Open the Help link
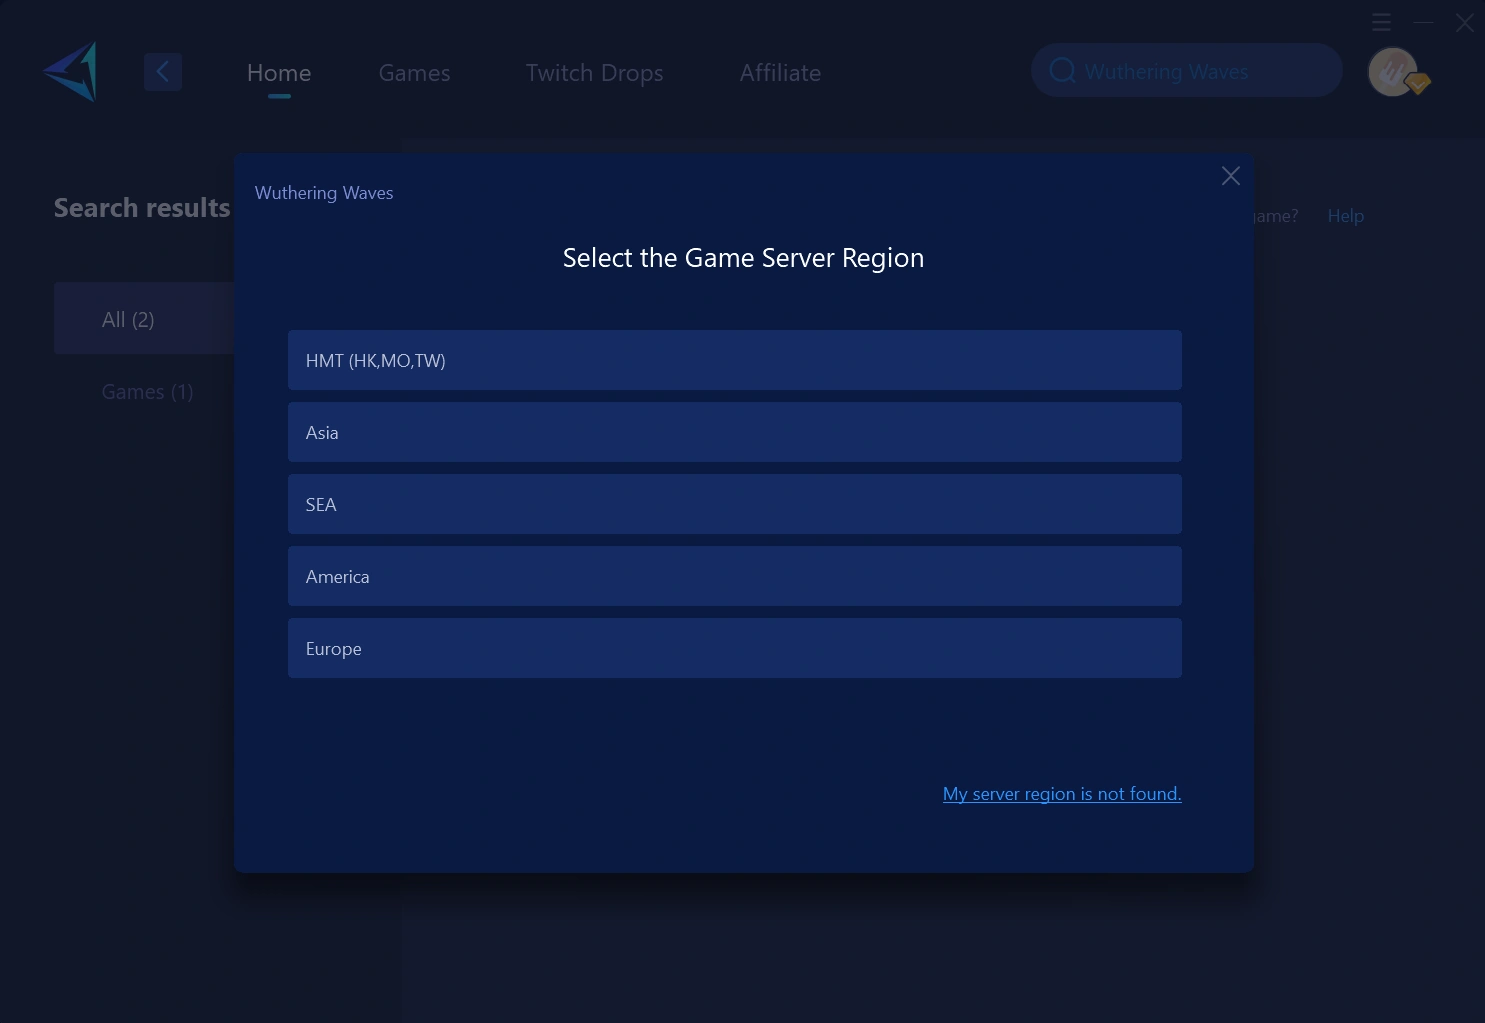This screenshot has width=1485, height=1023. point(1345,215)
